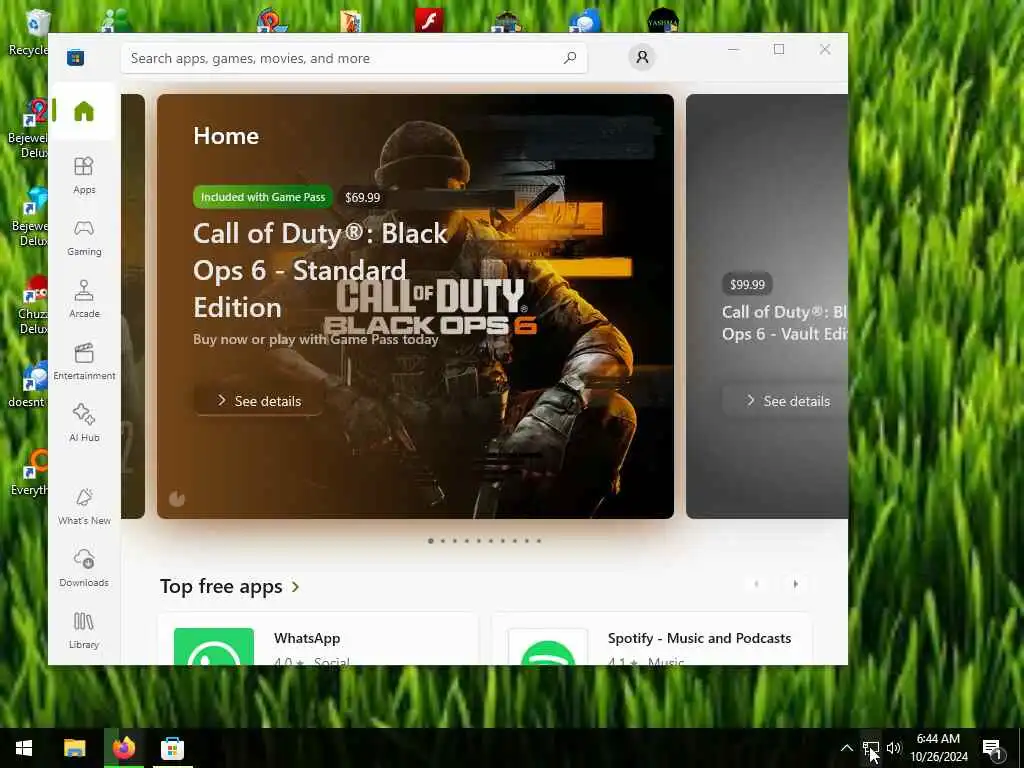Show the next Top free apps page
The width and height of the screenshot is (1024, 768).
point(795,584)
